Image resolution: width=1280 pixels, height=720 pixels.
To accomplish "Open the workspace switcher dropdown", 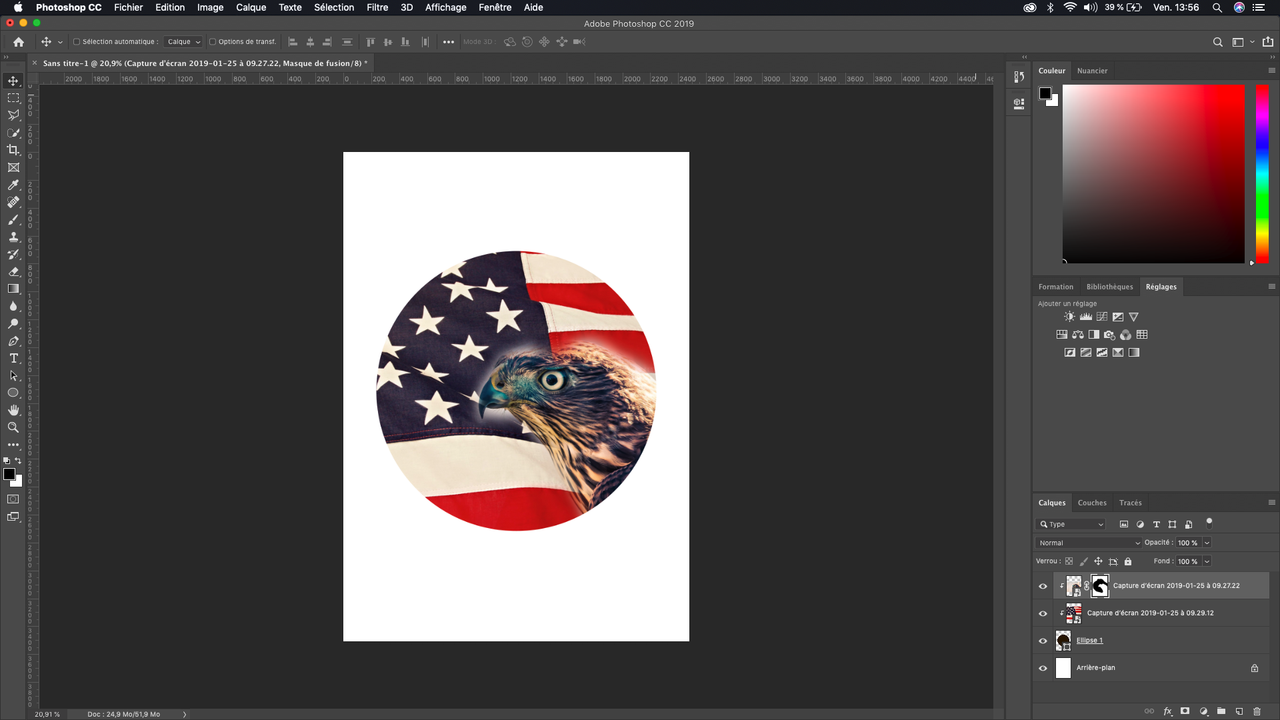I will pyautogui.click(x=1242, y=42).
